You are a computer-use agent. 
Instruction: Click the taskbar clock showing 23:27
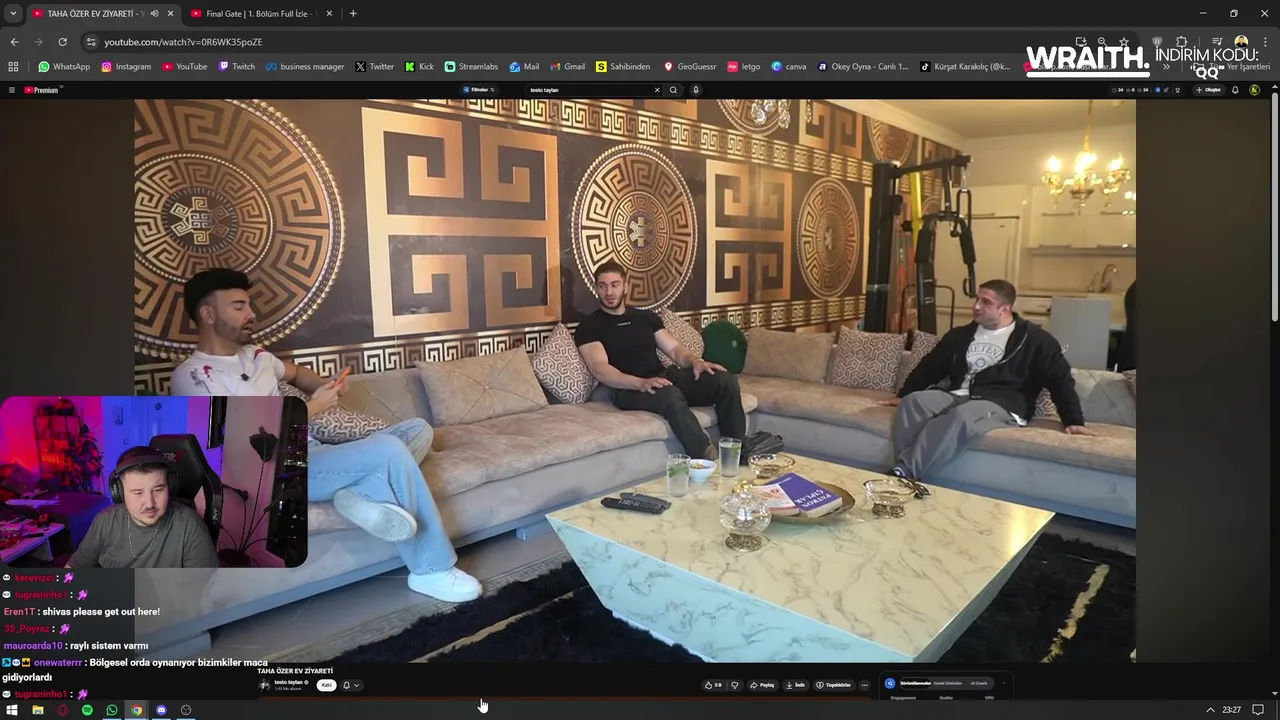point(1232,710)
